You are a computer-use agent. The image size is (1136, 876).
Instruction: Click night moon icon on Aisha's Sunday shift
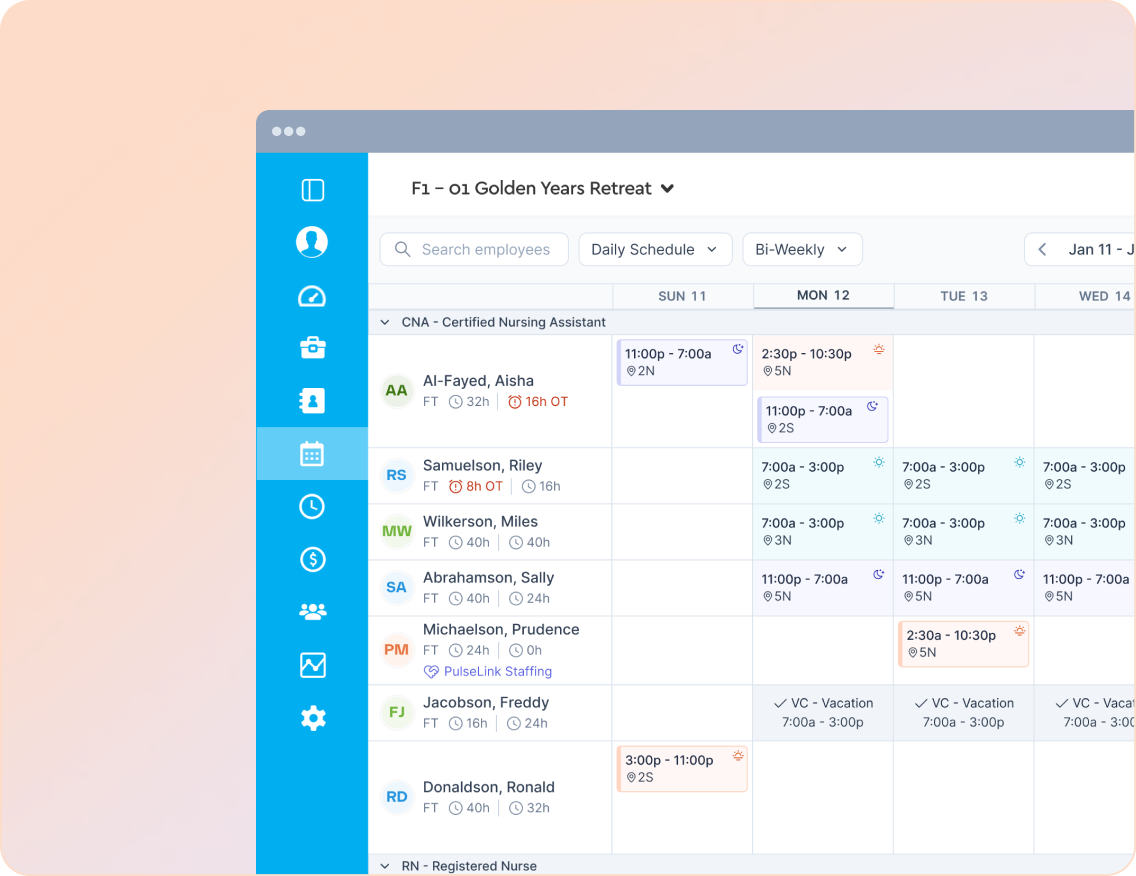click(x=738, y=349)
